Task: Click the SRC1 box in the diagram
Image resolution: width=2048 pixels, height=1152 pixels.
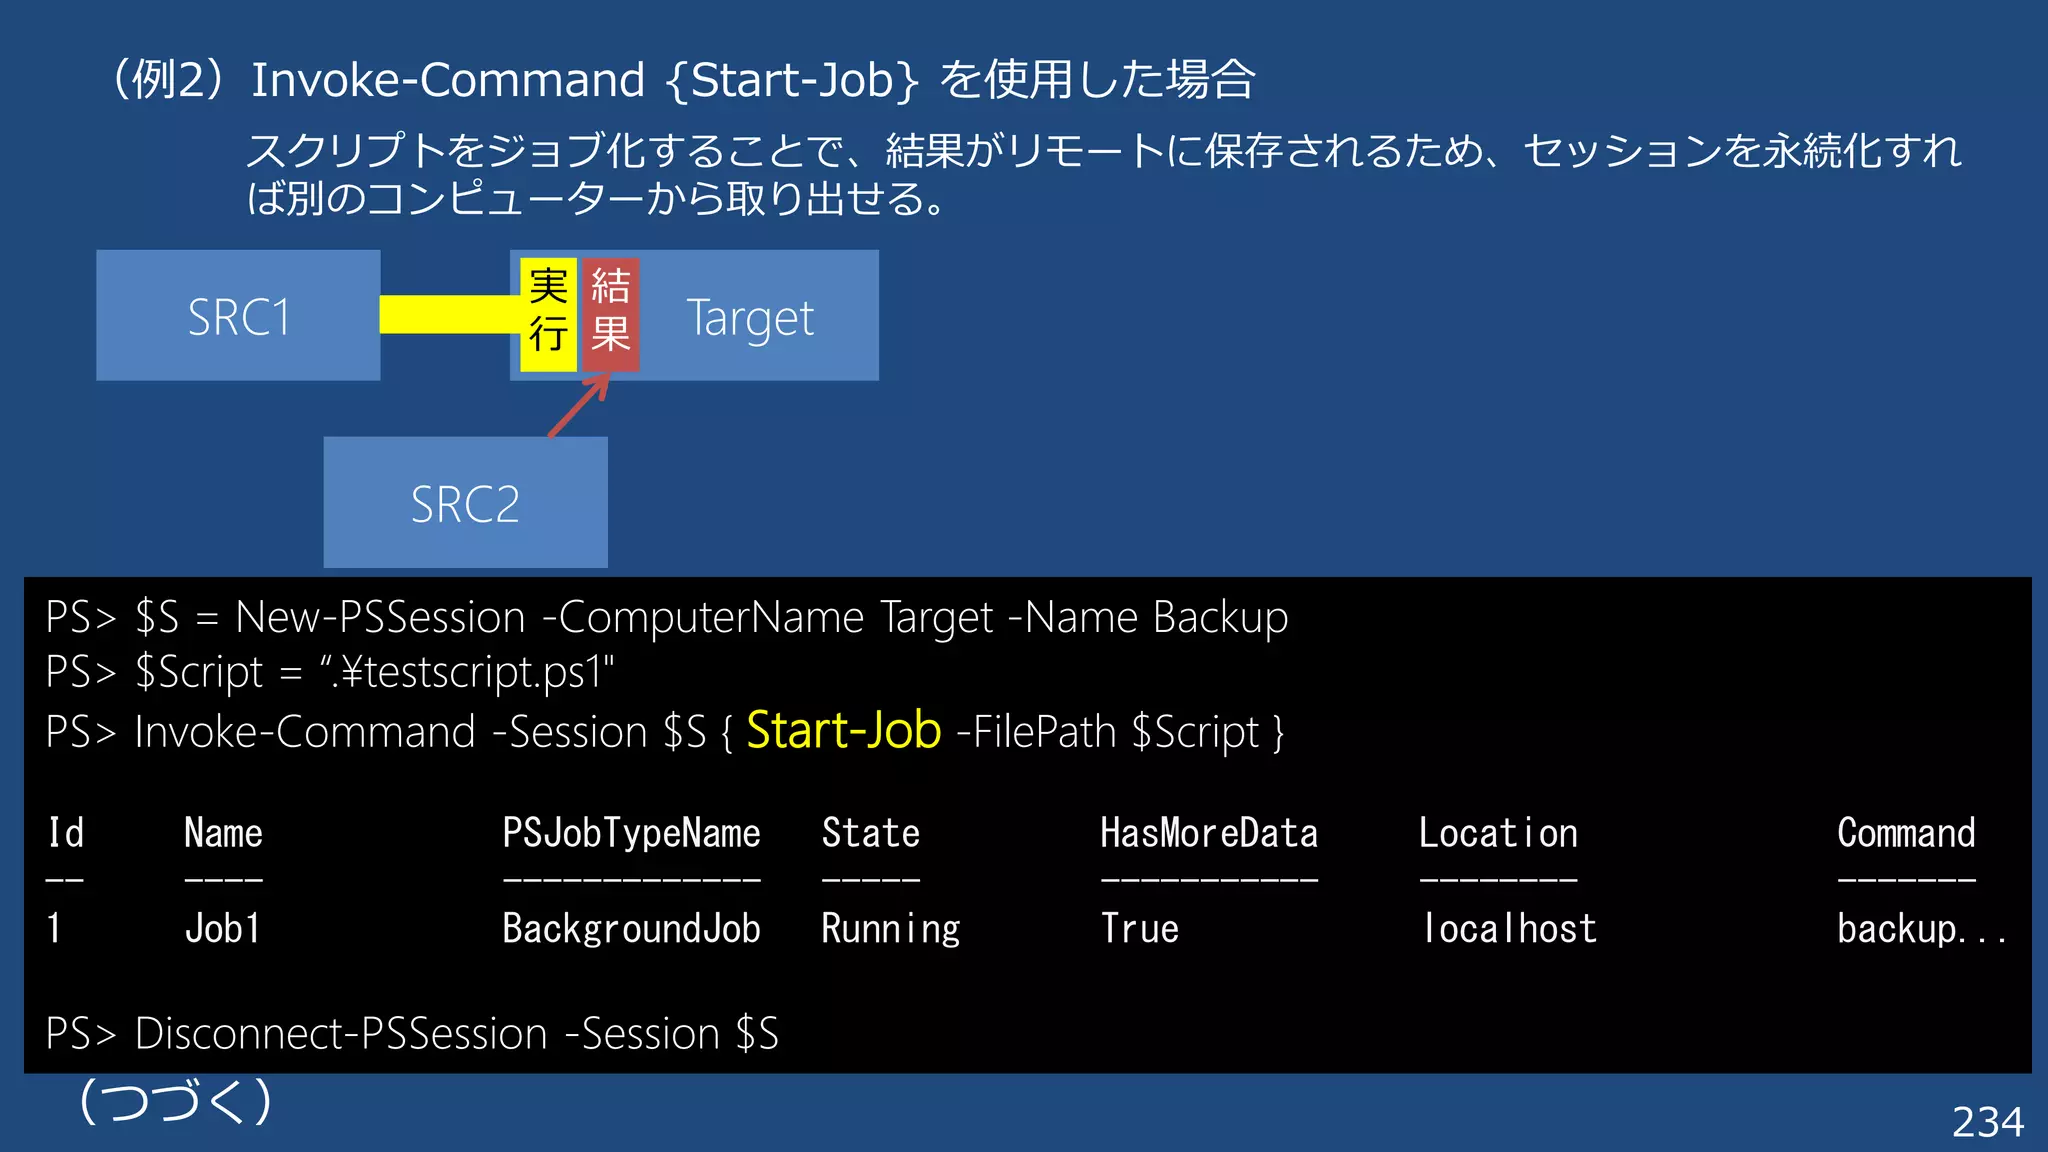Action: tap(238, 316)
